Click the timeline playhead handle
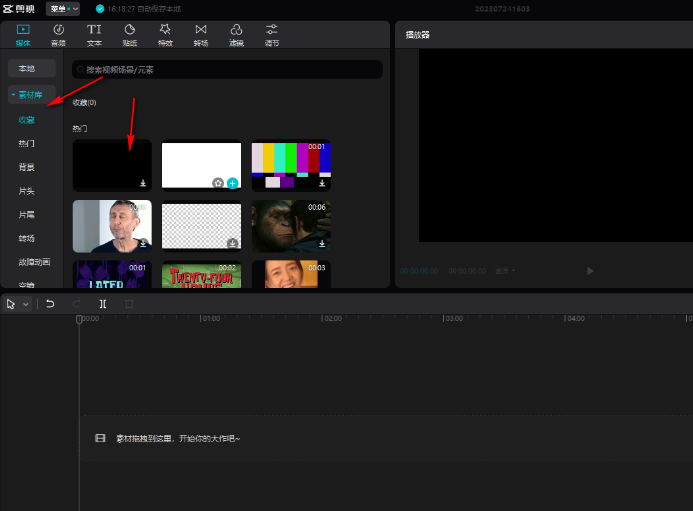The width and height of the screenshot is (693, 511). point(79,319)
